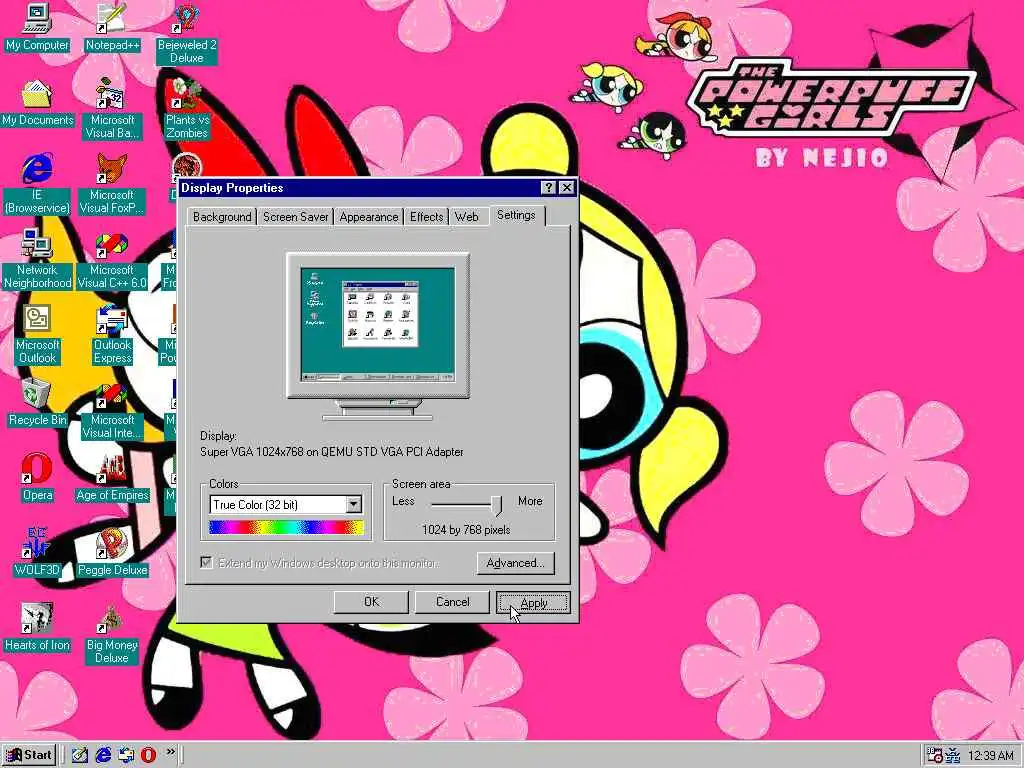The image size is (1024, 768).
Task: Confirm with the OK button
Action: [371, 602]
